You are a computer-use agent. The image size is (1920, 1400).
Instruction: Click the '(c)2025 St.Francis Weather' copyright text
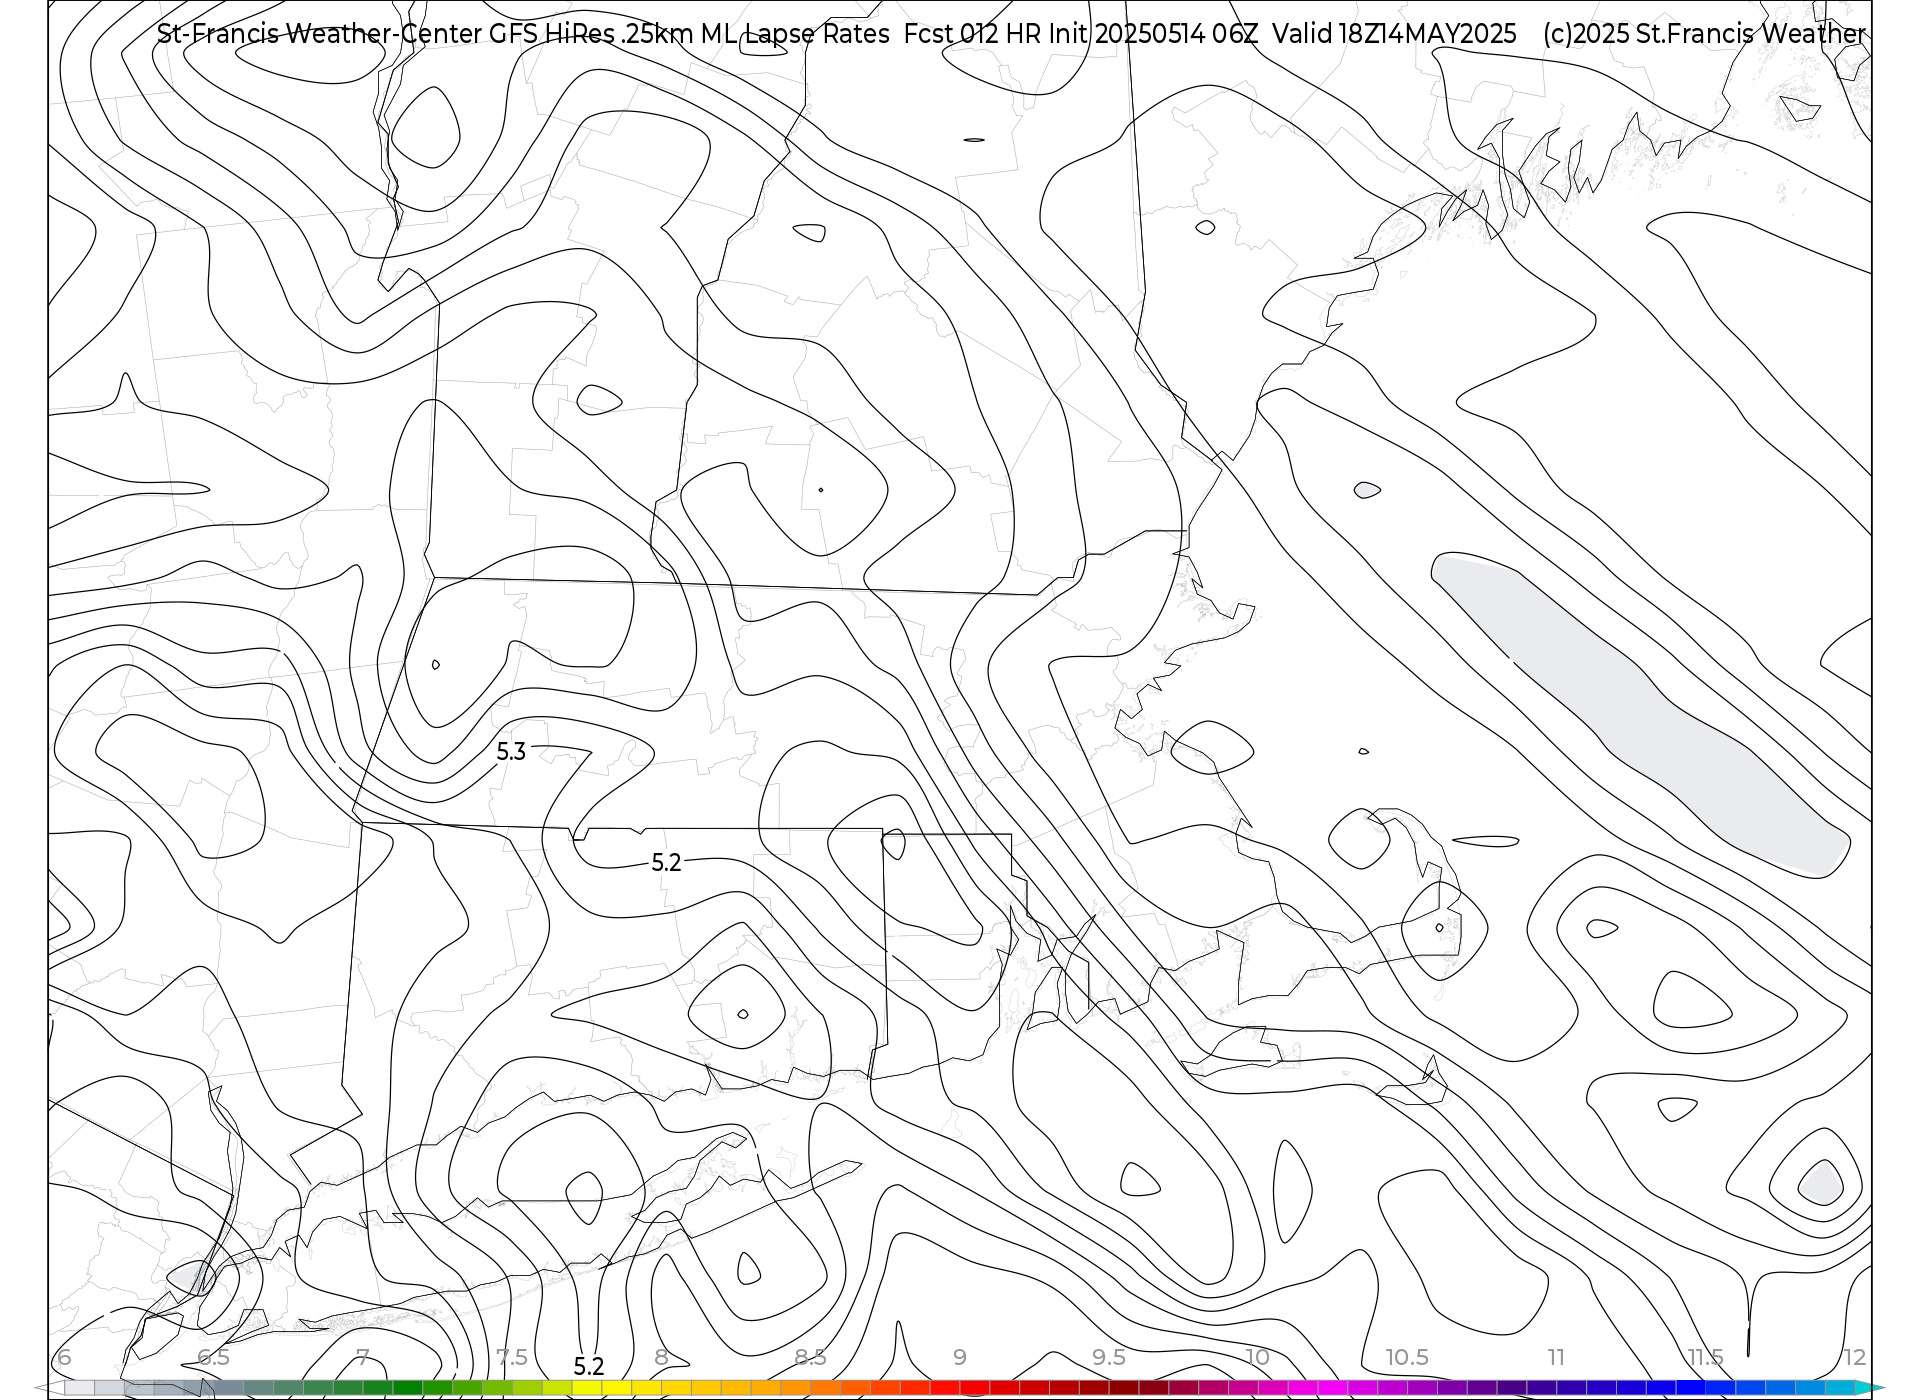click(x=1704, y=34)
